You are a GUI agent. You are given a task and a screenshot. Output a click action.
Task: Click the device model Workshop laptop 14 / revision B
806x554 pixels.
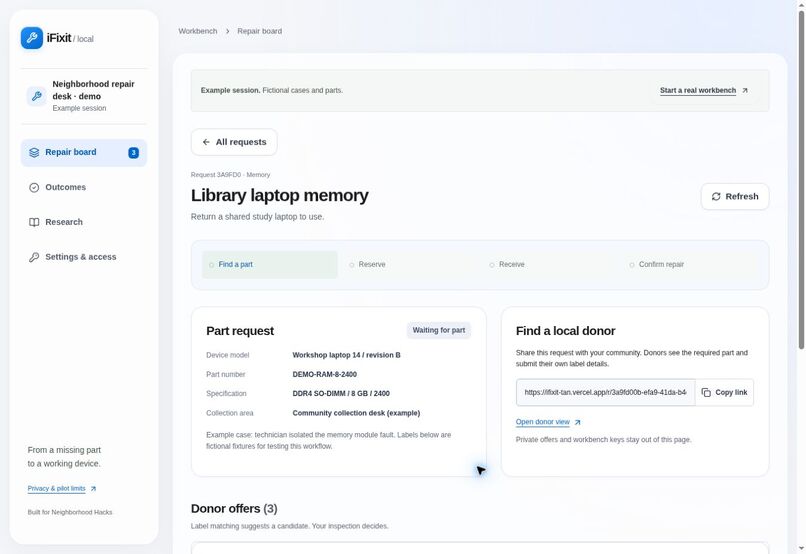346,355
